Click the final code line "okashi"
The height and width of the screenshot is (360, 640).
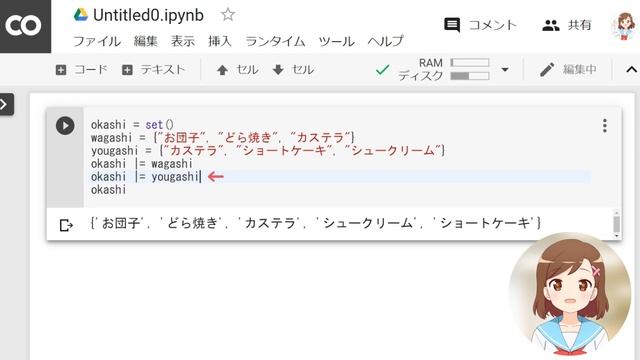point(108,190)
